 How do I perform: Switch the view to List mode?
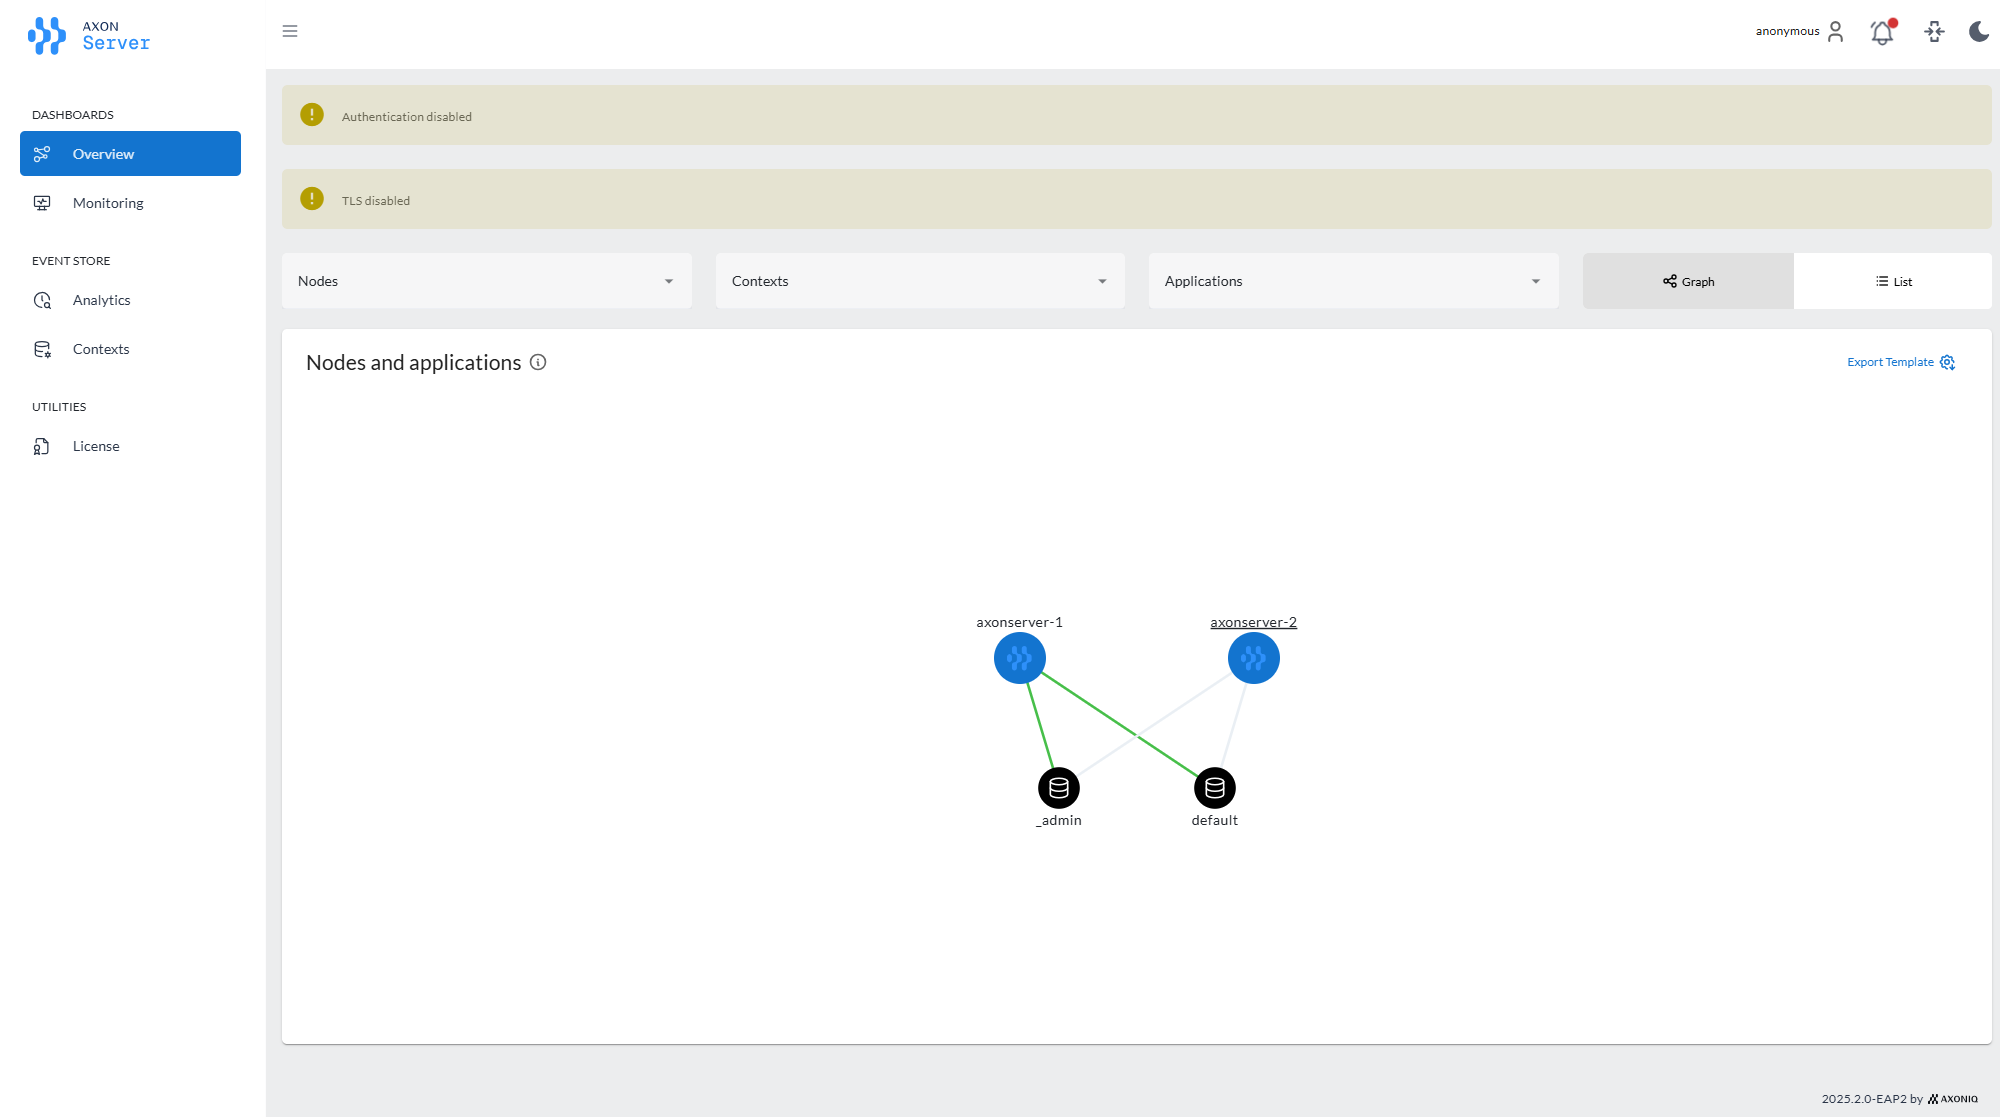[x=1893, y=281]
